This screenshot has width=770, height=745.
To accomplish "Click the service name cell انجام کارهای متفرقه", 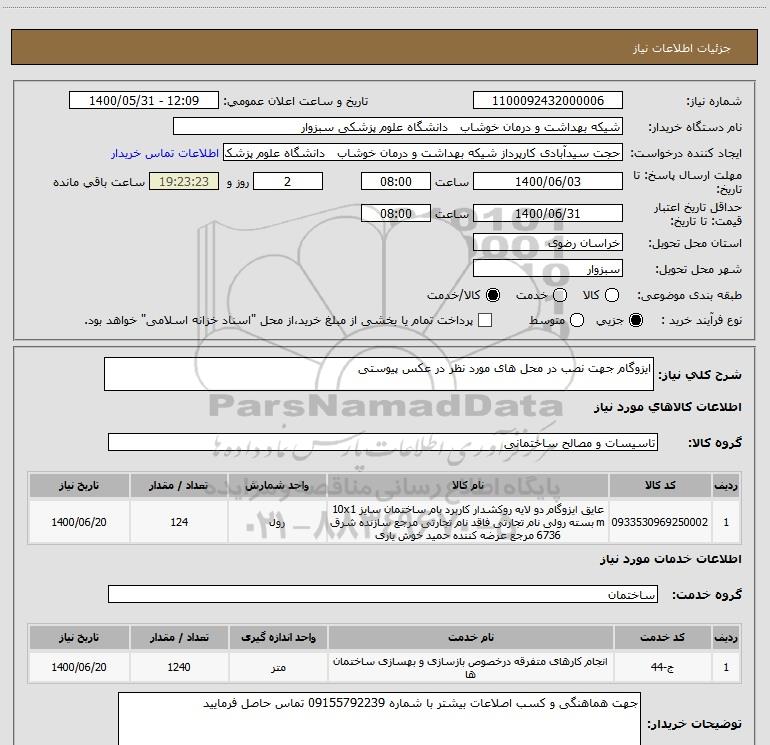I will (470, 667).
